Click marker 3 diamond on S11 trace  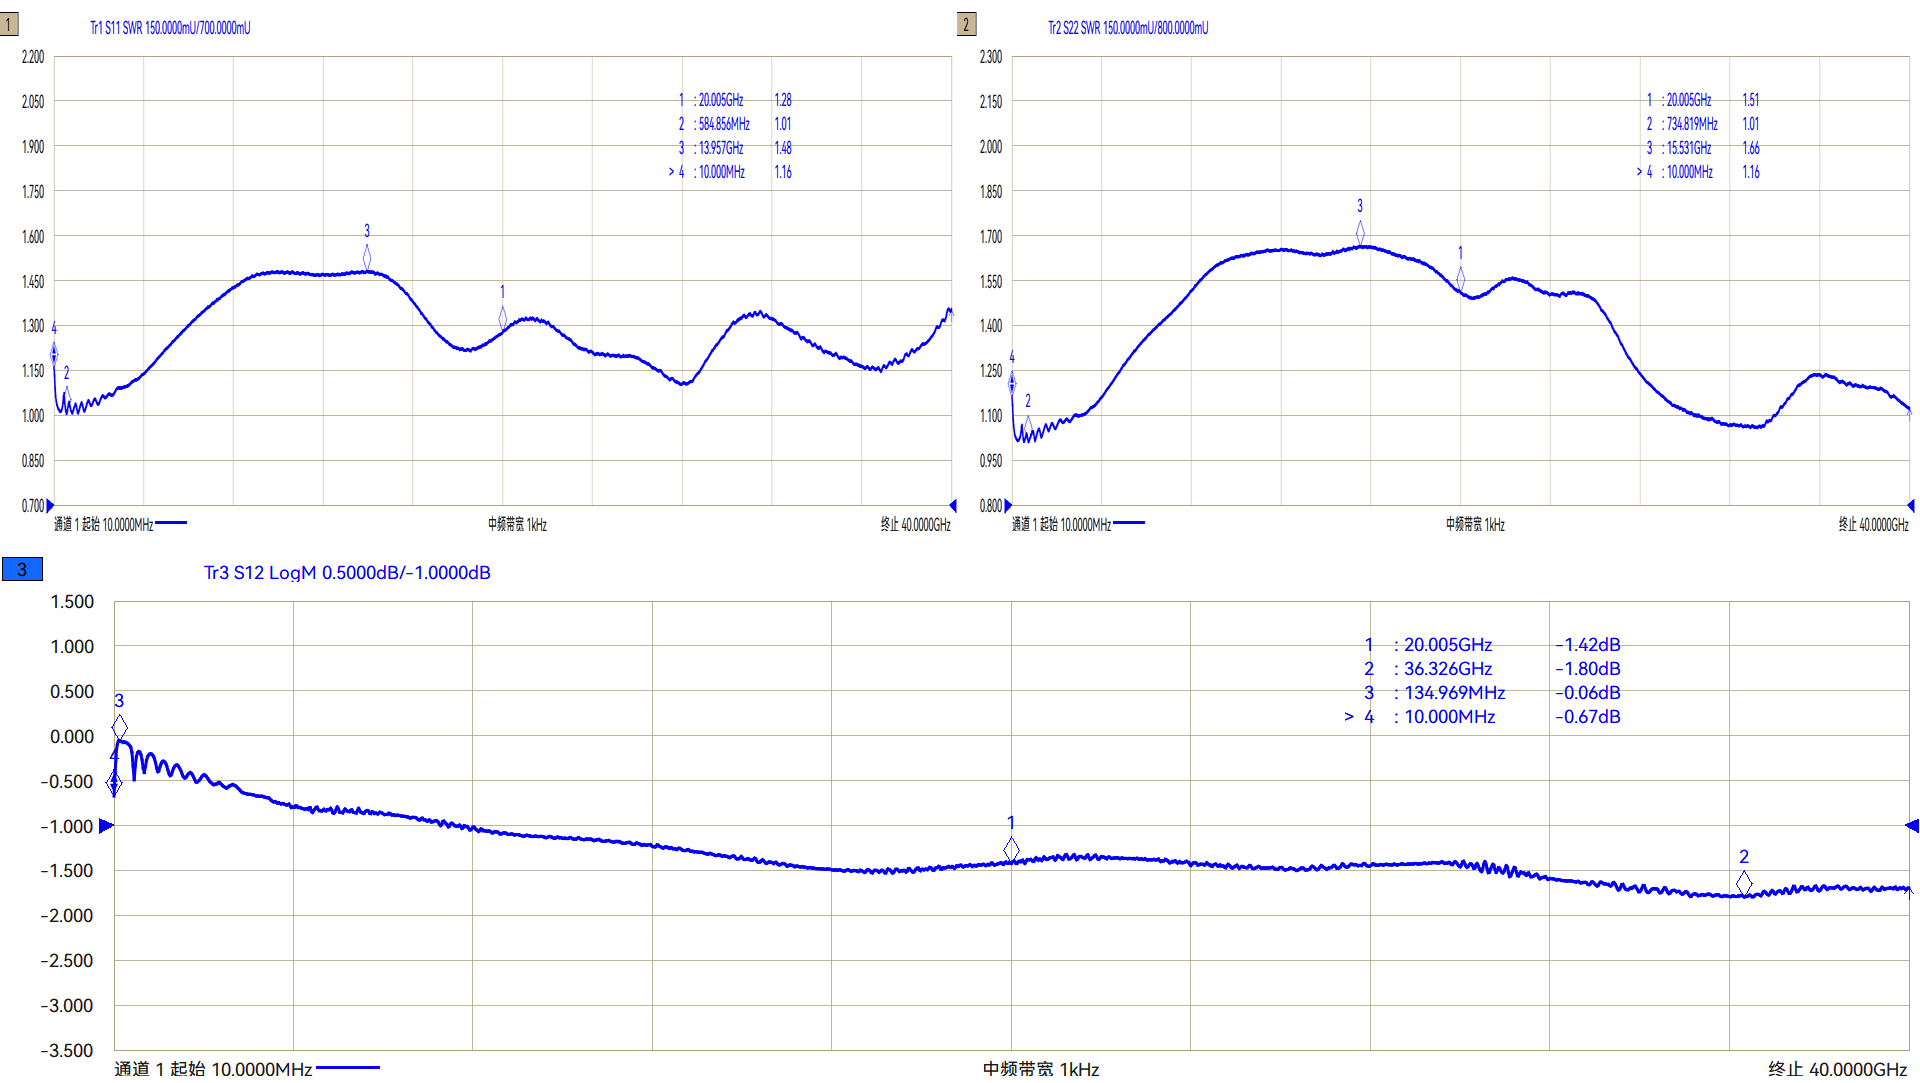click(x=367, y=257)
